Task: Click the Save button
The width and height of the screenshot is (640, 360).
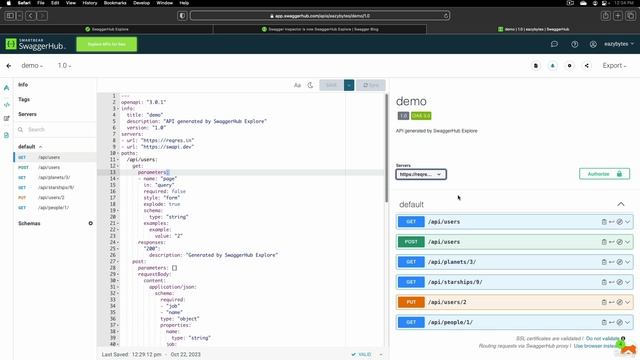Action: (x=331, y=85)
